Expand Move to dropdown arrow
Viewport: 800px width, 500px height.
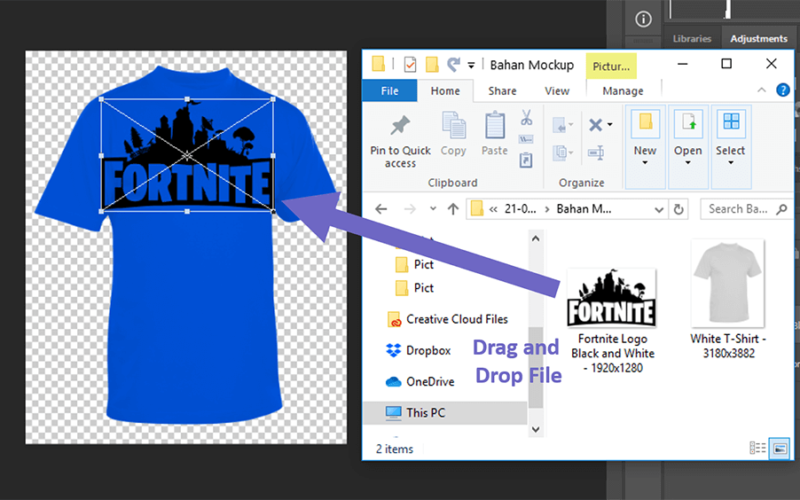click(x=571, y=124)
